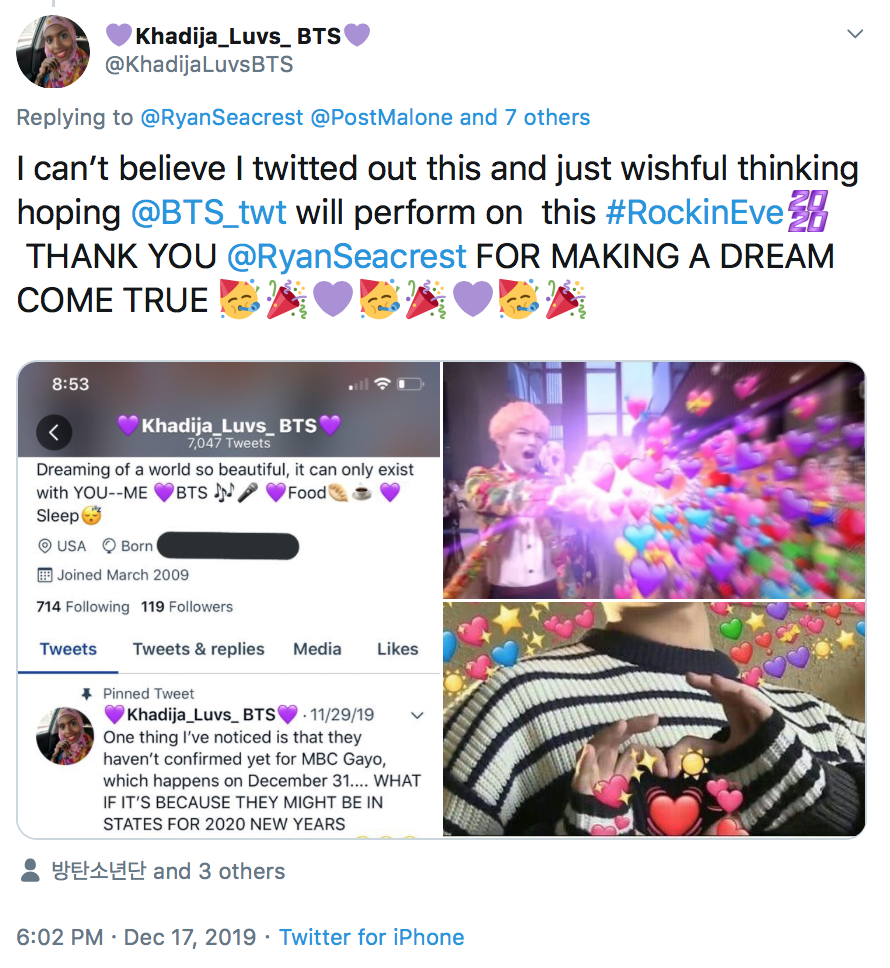Open tagged 방탄소년단 and 3 others
This screenshot has width=890, height=968.
click(x=168, y=871)
